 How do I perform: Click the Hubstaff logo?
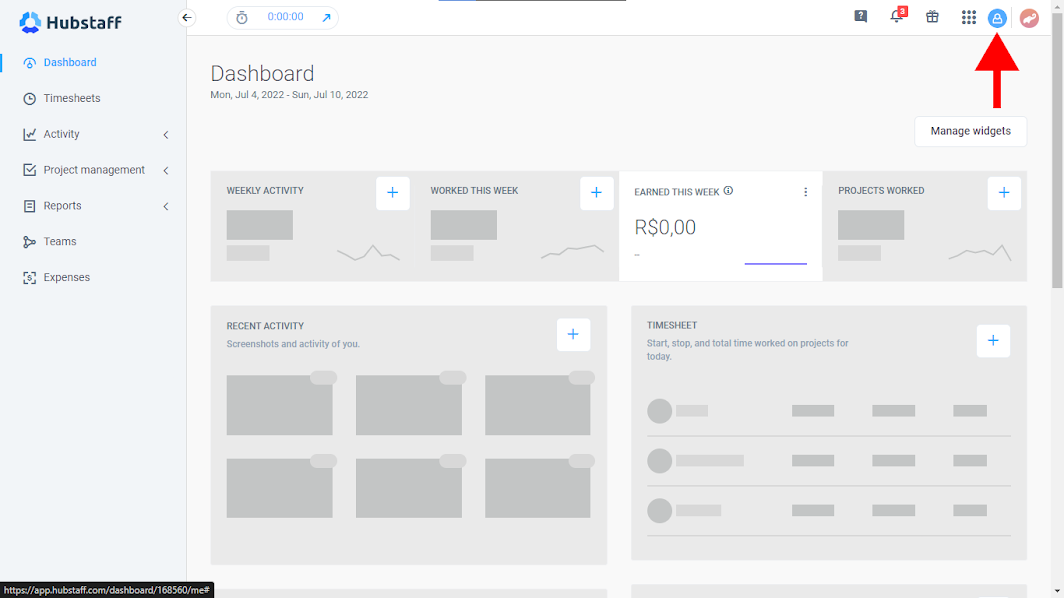click(x=70, y=22)
